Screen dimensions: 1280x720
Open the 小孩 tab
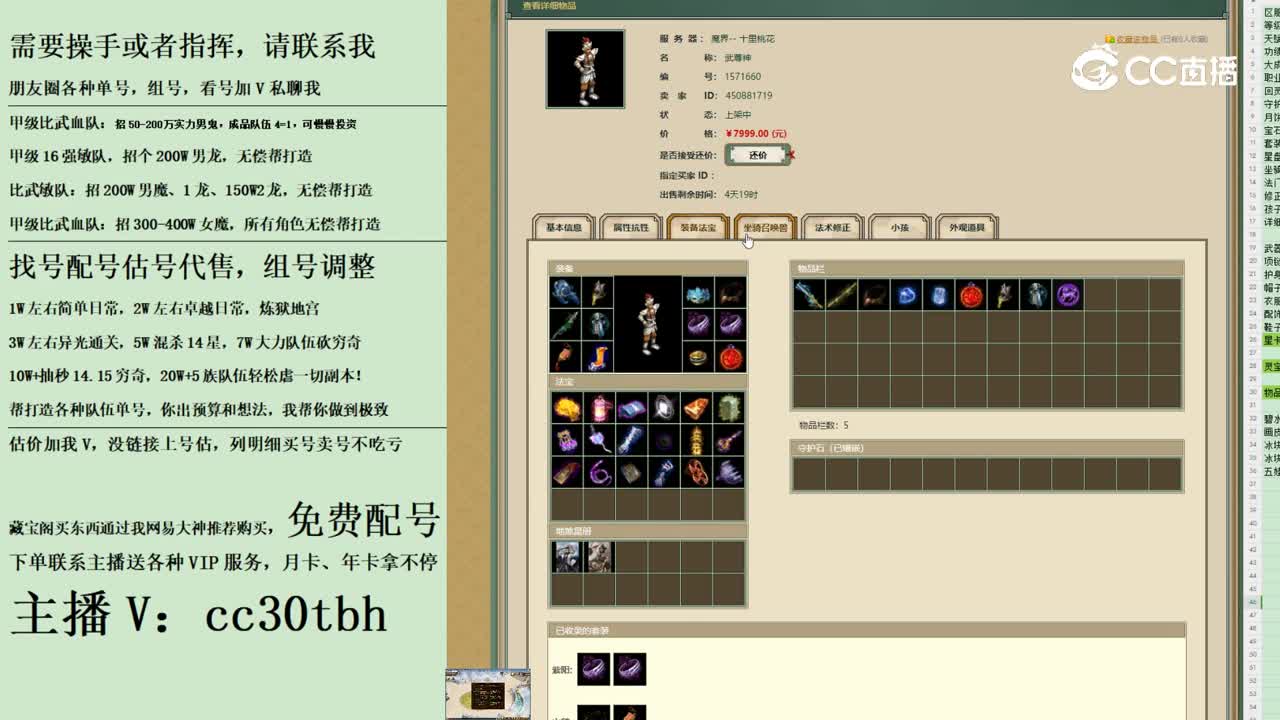[900, 228]
